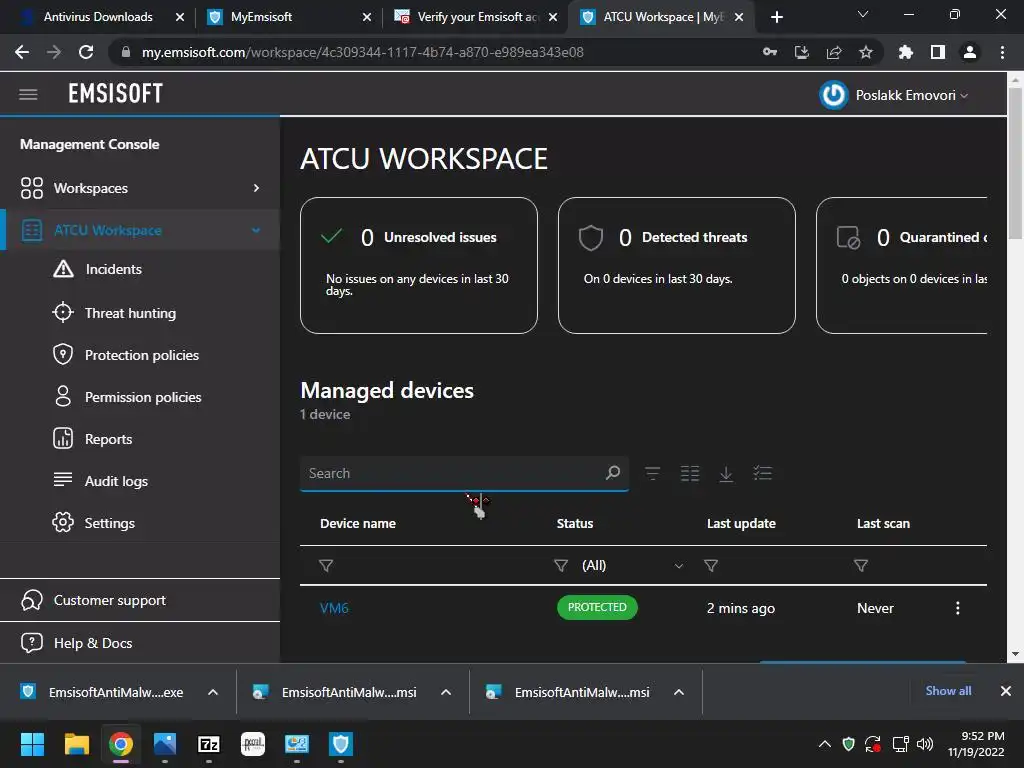This screenshot has height=768, width=1024.
Task: Click the Customer support headset icon
Action: tap(31, 600)
